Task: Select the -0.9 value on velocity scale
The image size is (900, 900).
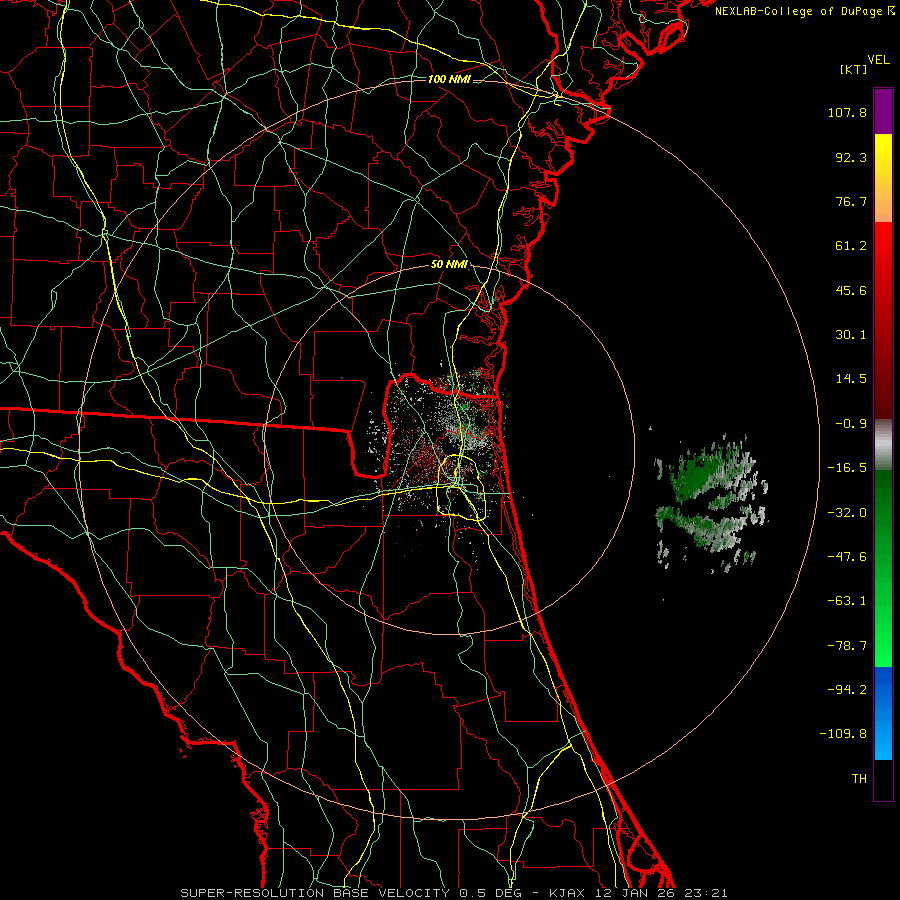Action: 851,424
